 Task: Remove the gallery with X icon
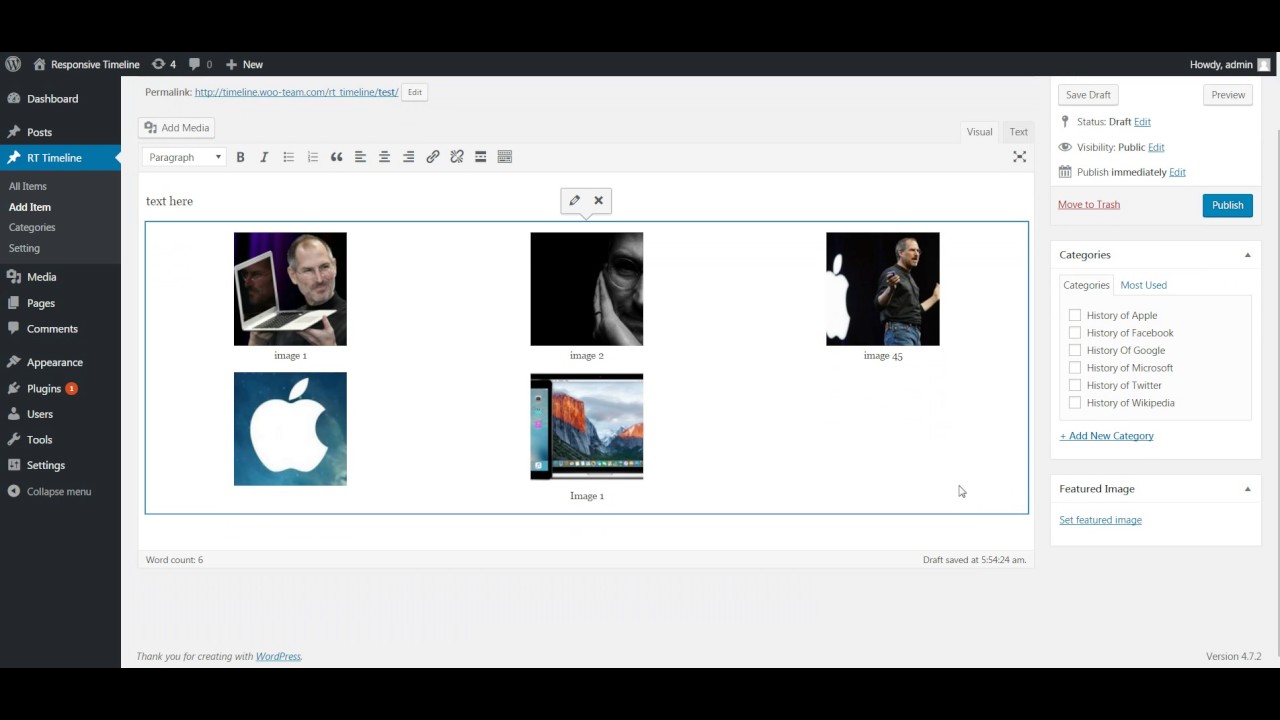coord(598,200)
